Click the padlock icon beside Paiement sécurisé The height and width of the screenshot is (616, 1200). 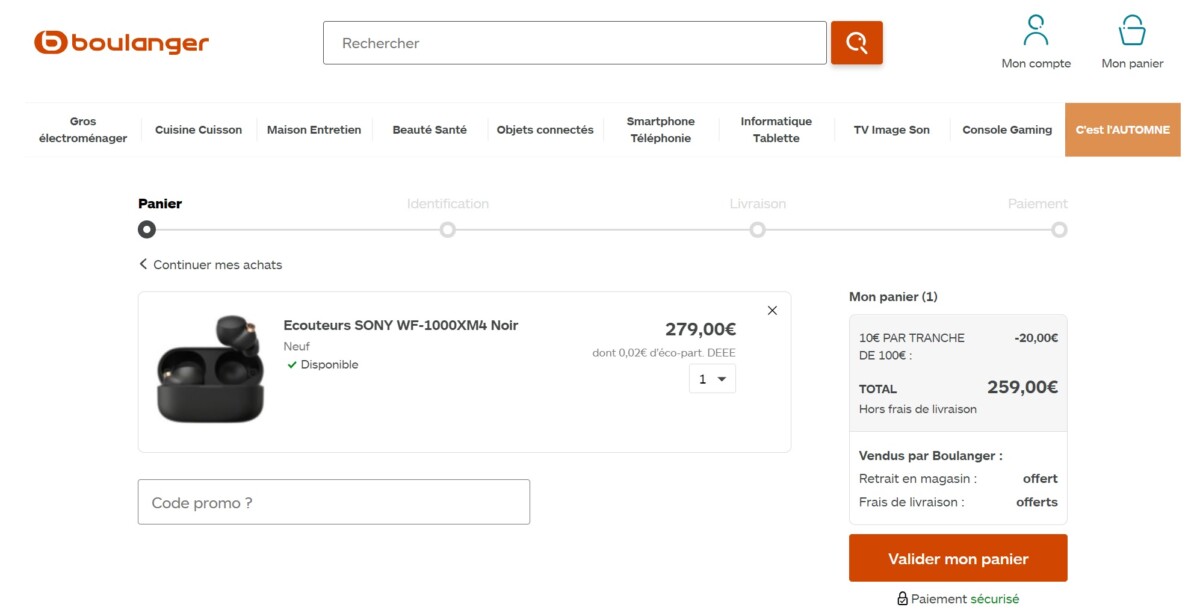(902, 599)
